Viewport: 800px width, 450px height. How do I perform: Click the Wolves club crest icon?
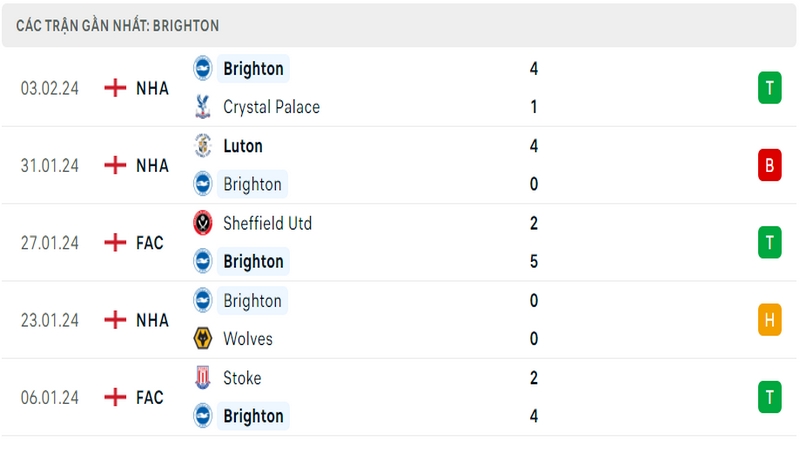(203, 339)
